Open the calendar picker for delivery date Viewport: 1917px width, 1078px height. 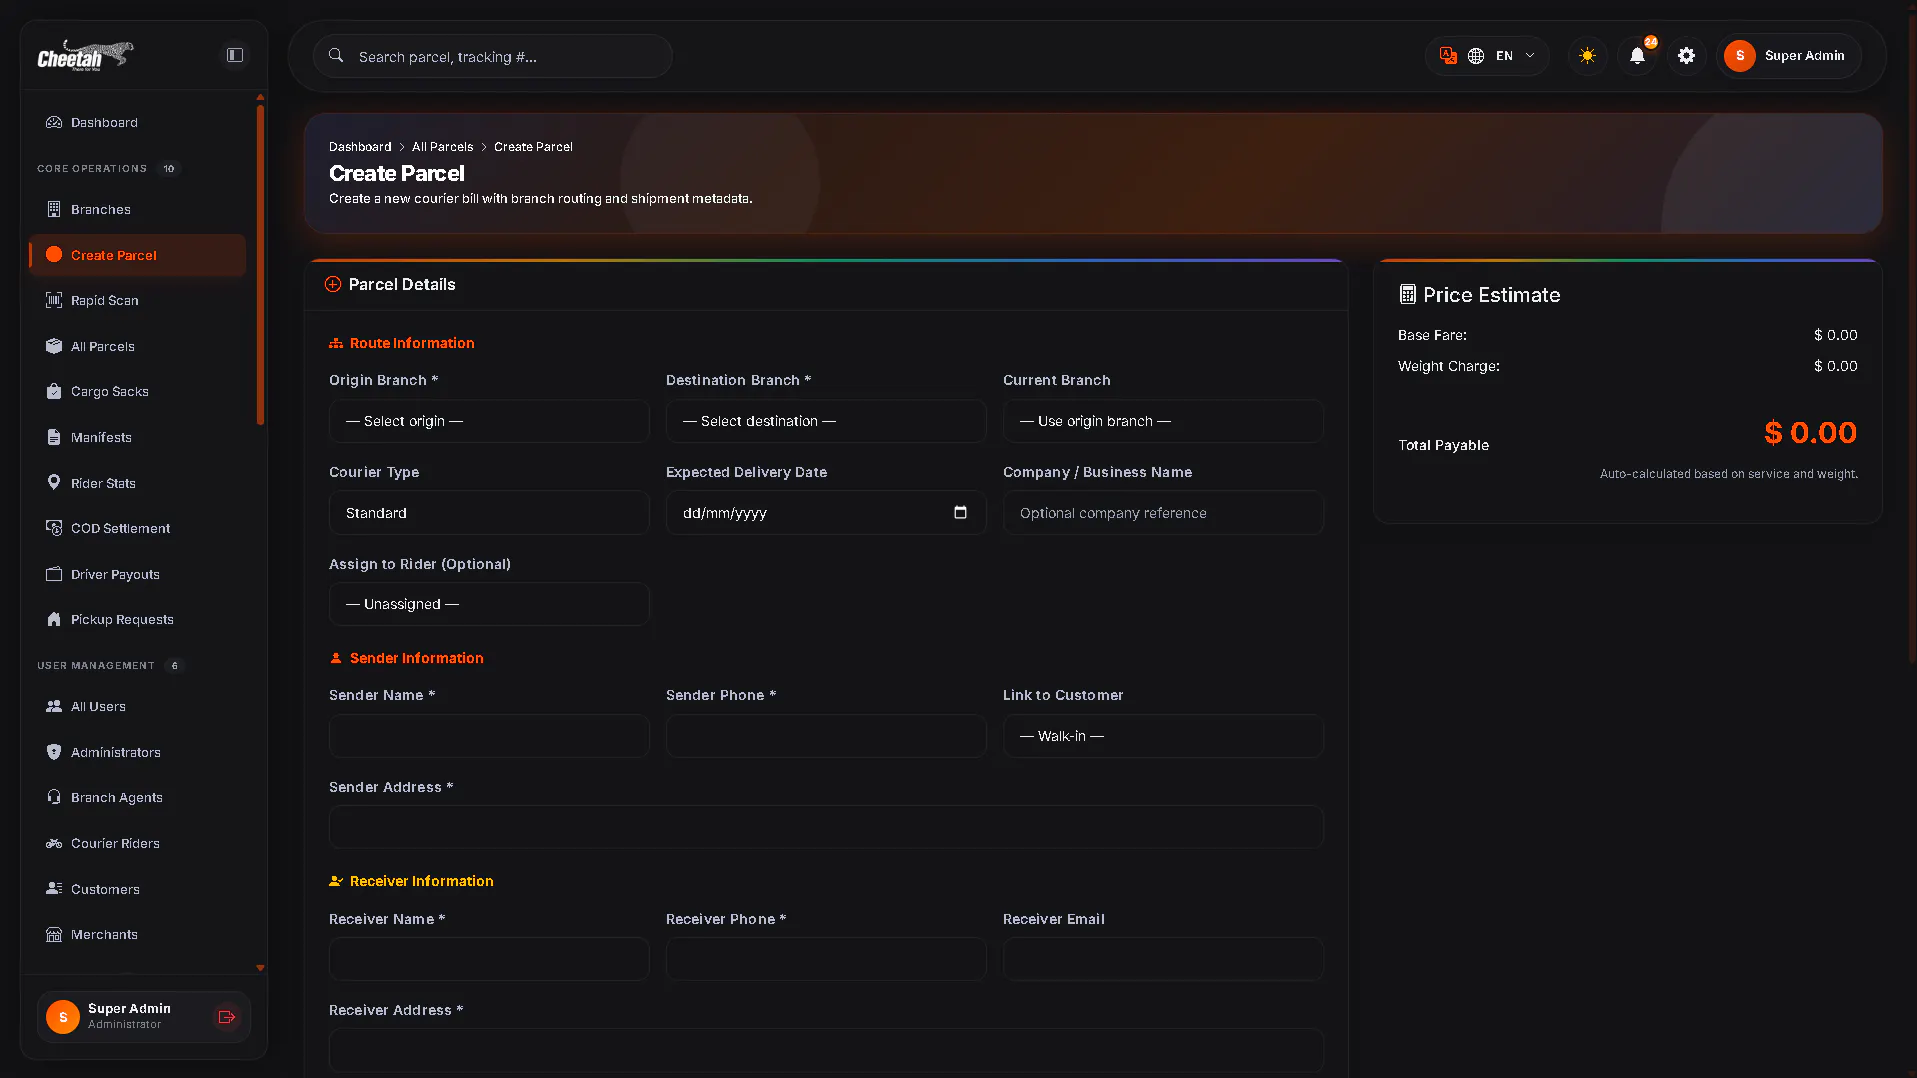click(960, 513)
